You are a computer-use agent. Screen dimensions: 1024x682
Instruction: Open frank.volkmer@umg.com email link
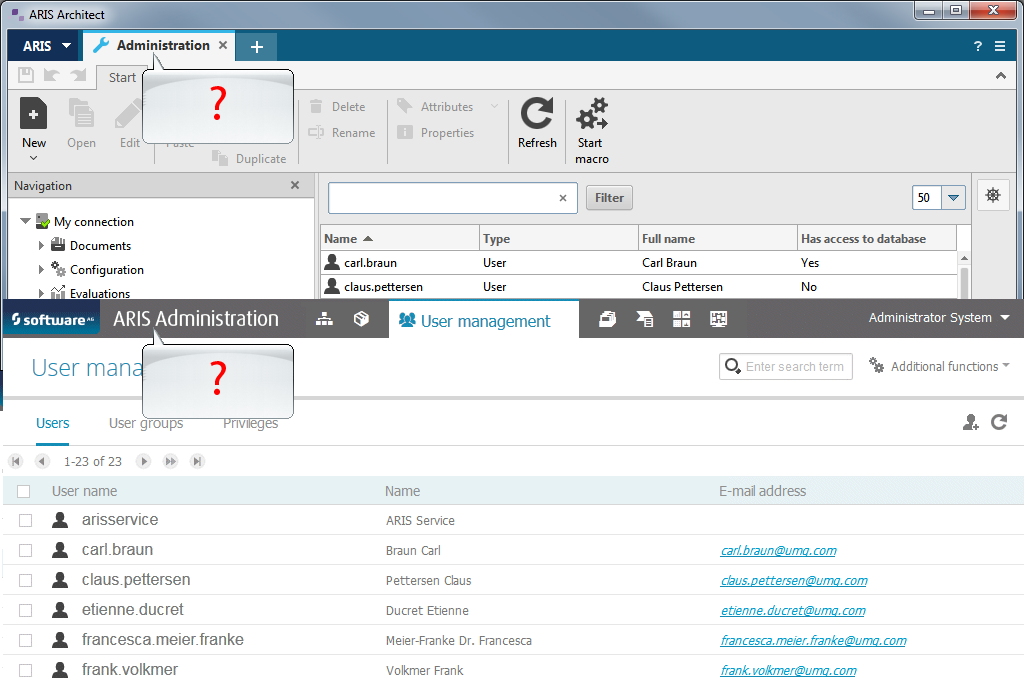point(788,670)
